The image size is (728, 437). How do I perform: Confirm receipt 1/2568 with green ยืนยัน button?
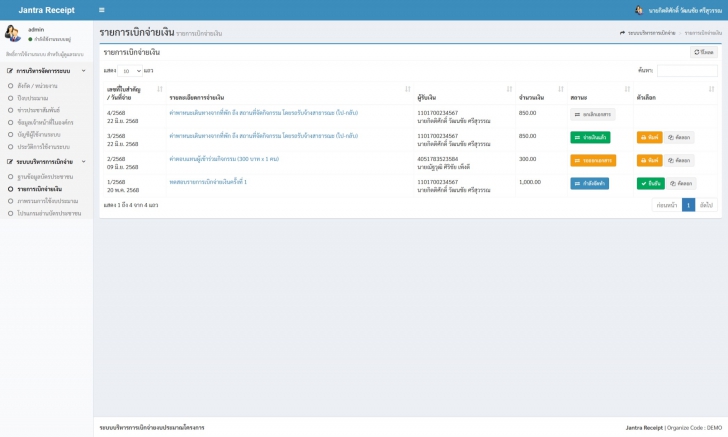coord(650,183)
